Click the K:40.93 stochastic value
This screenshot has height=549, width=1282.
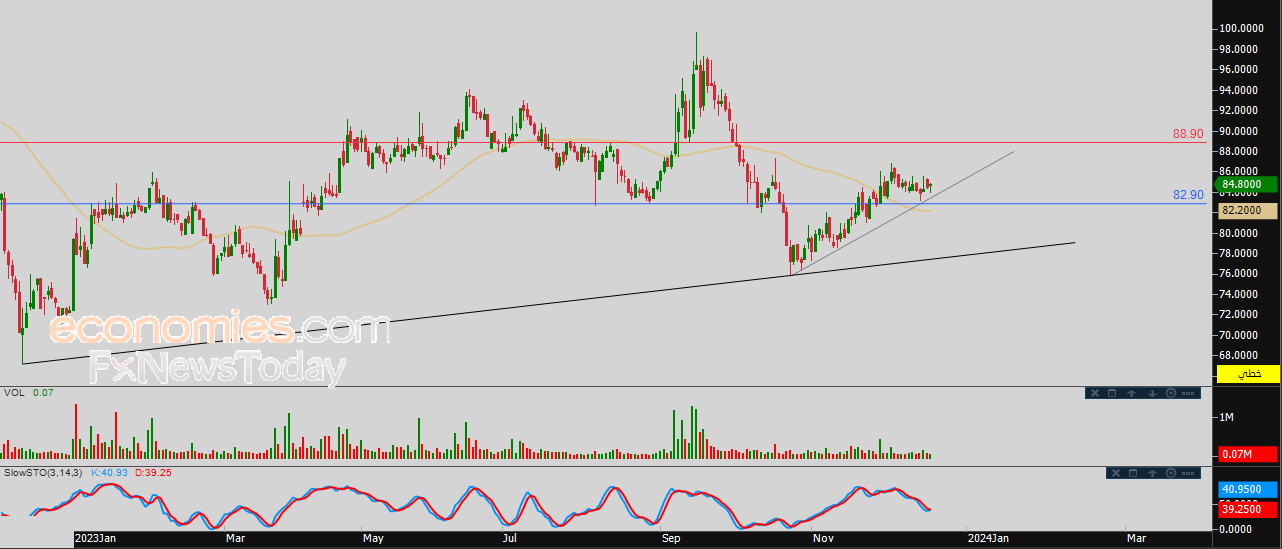109,472
